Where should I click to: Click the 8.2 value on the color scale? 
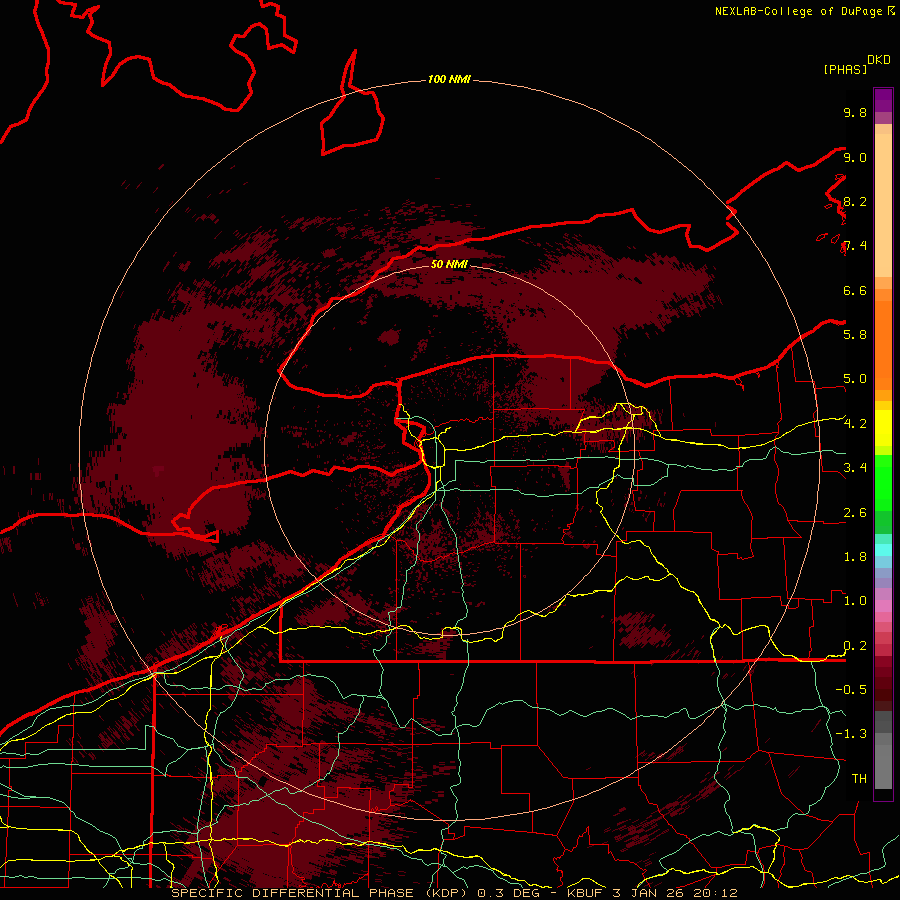pos(855,201)
